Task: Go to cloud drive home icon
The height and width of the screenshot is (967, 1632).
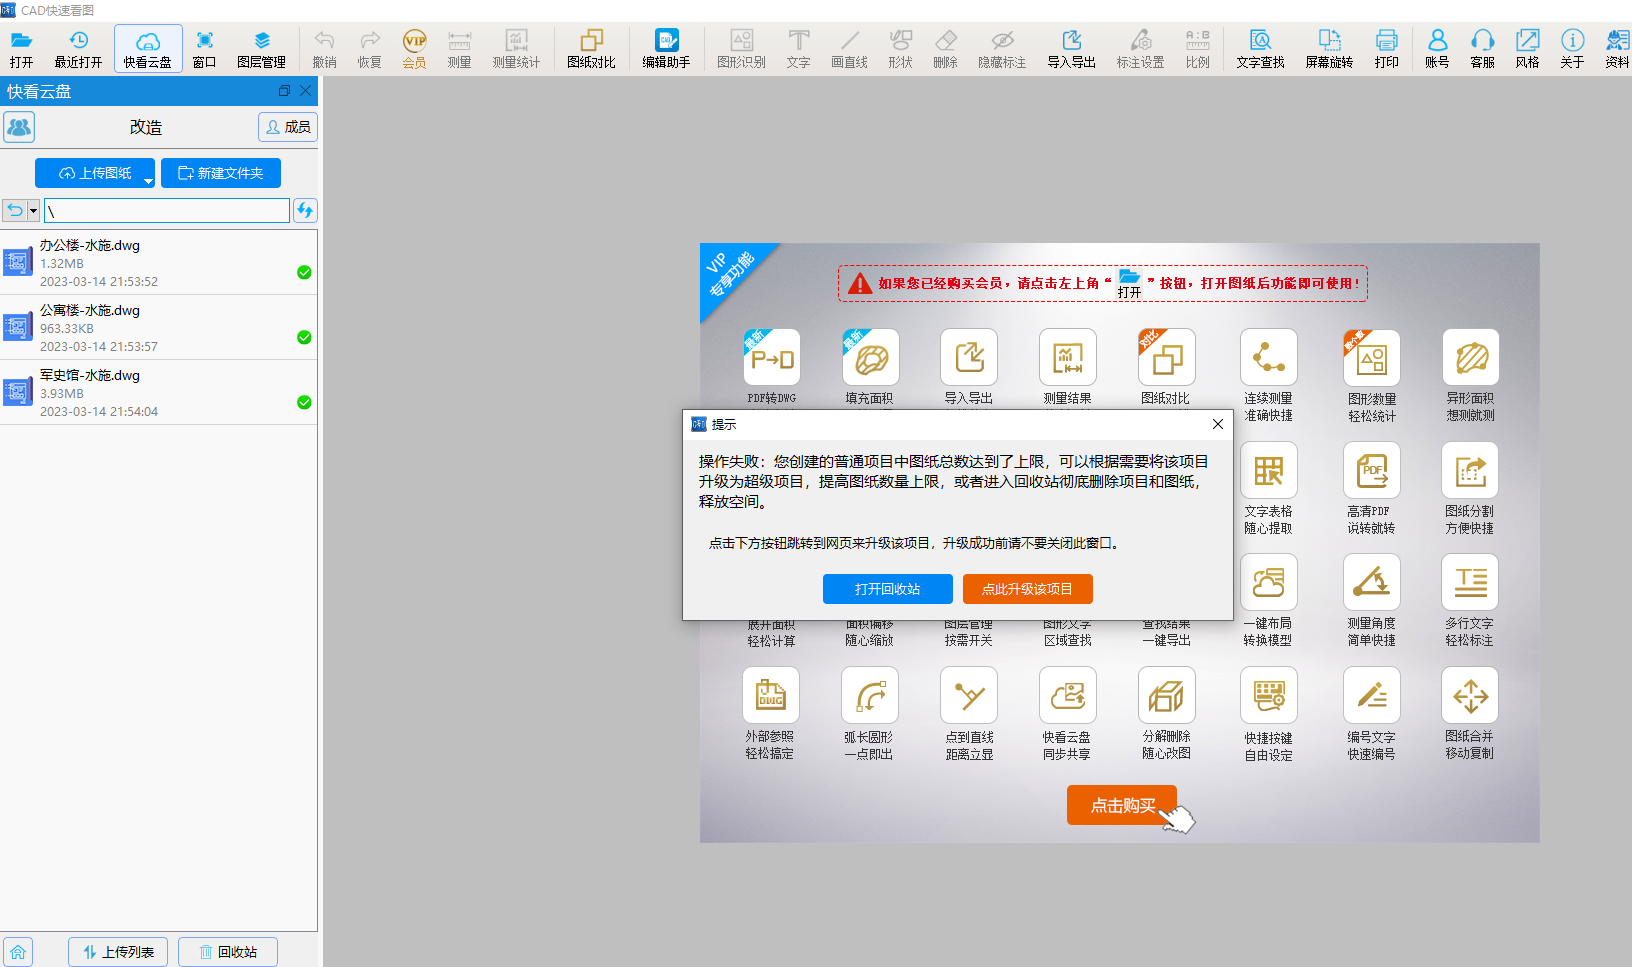Action: click(x=18, y=952)
